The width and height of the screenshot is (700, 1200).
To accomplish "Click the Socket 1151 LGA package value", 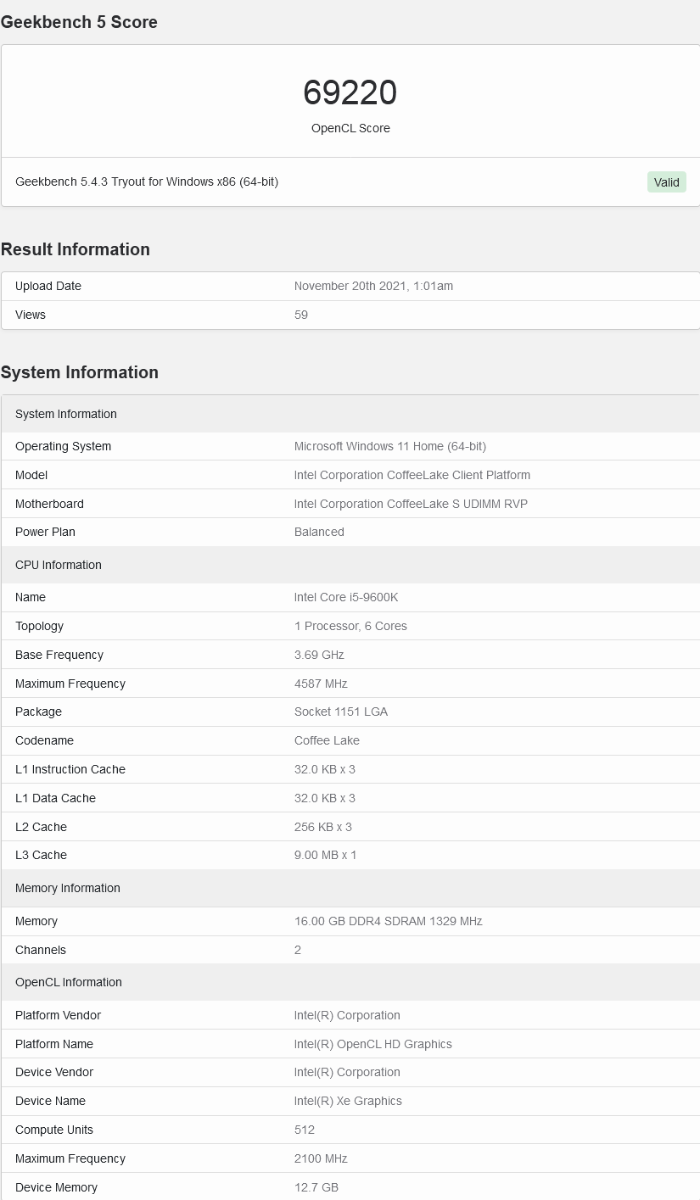I will tap(341, 712).
